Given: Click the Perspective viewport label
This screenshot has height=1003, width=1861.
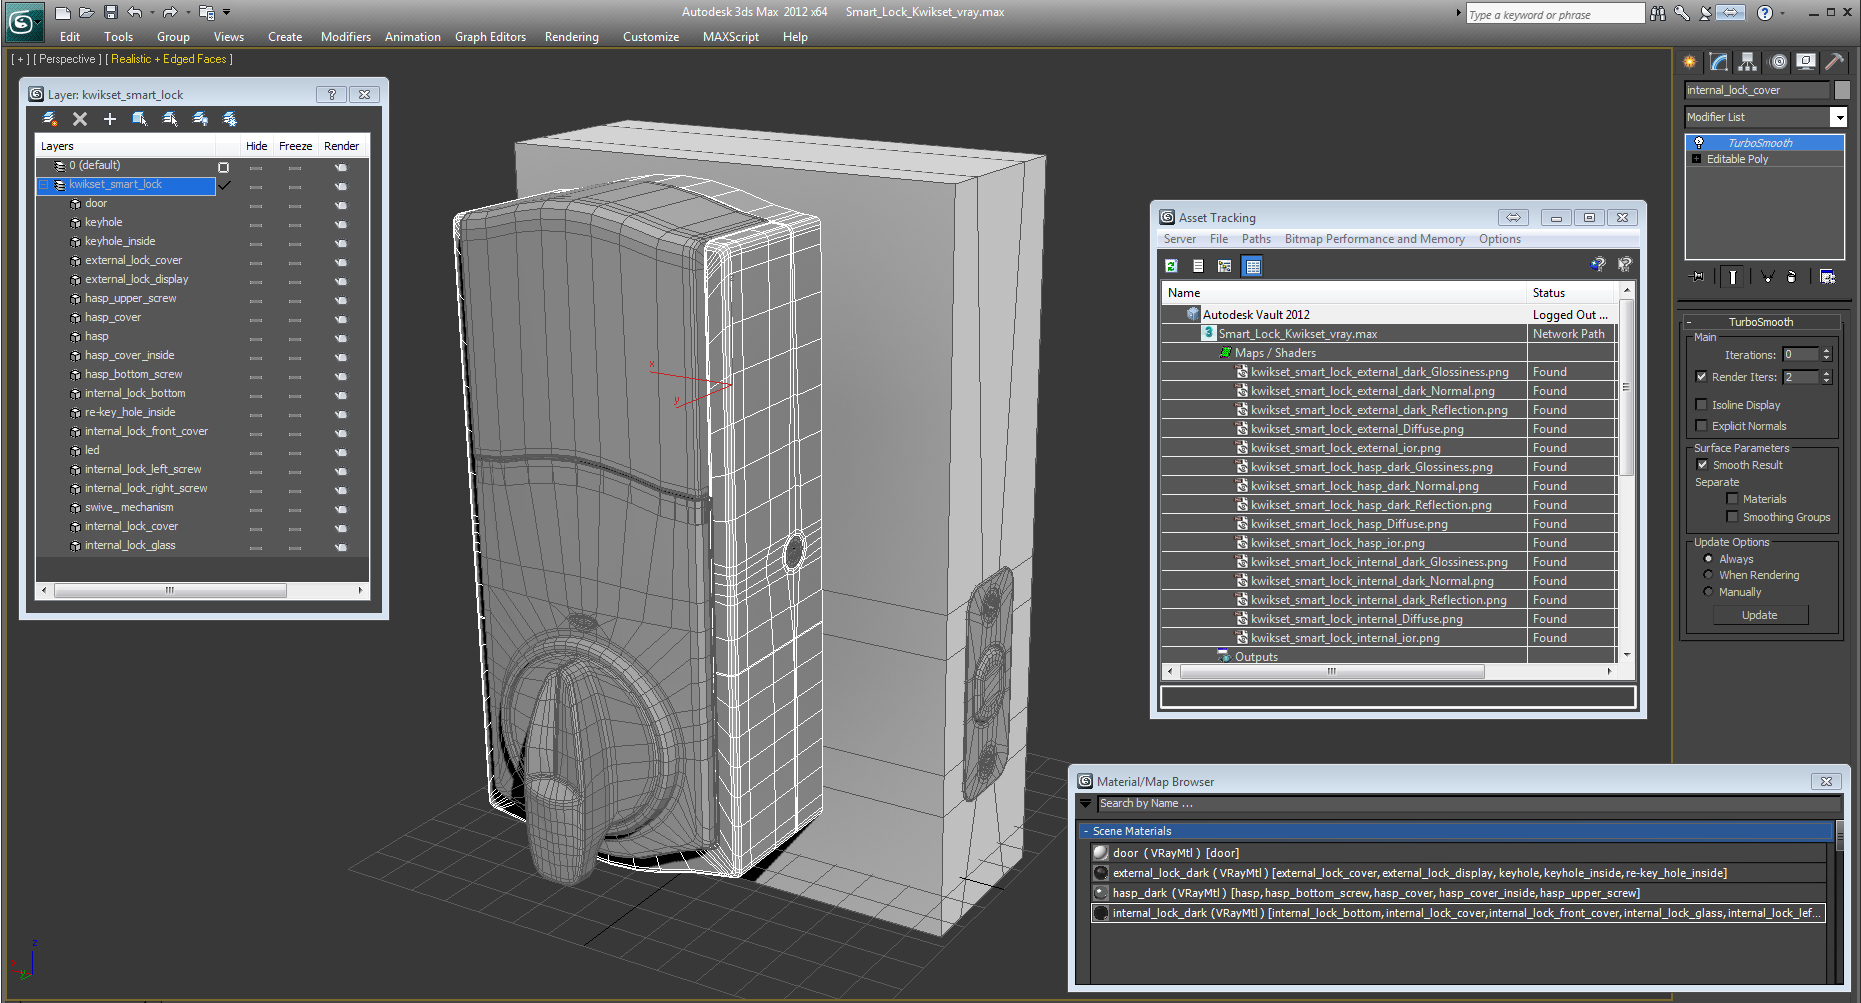Looking at the screenshot, I should 67,59.
